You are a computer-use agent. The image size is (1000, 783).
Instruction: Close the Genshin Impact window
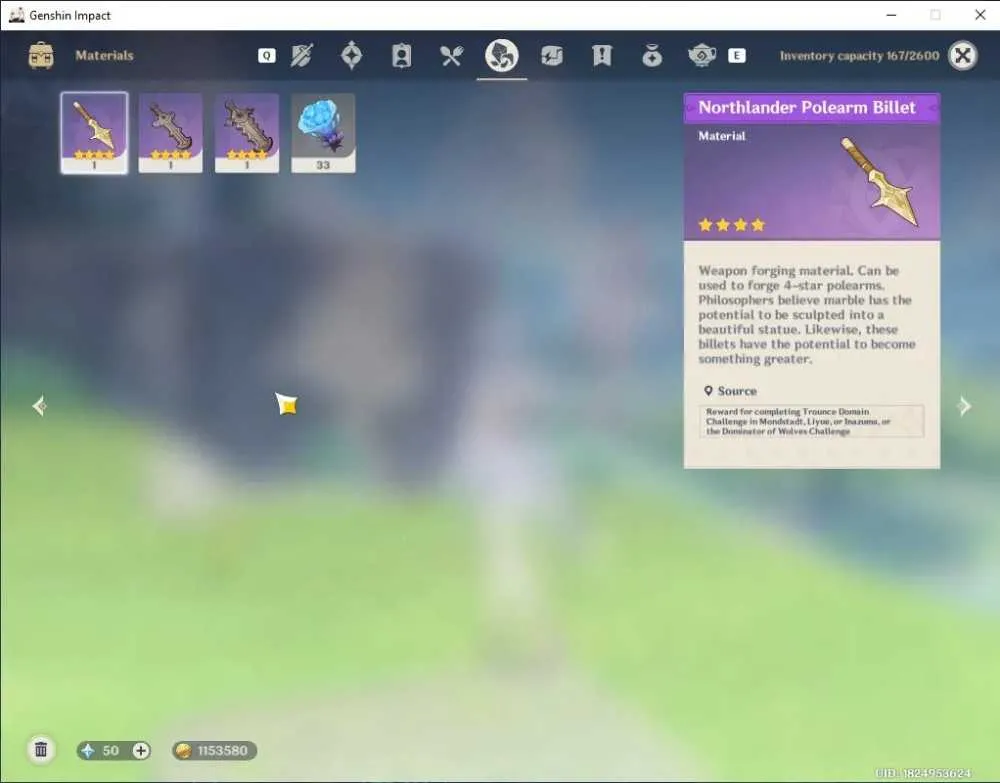(x=980, y=15)
